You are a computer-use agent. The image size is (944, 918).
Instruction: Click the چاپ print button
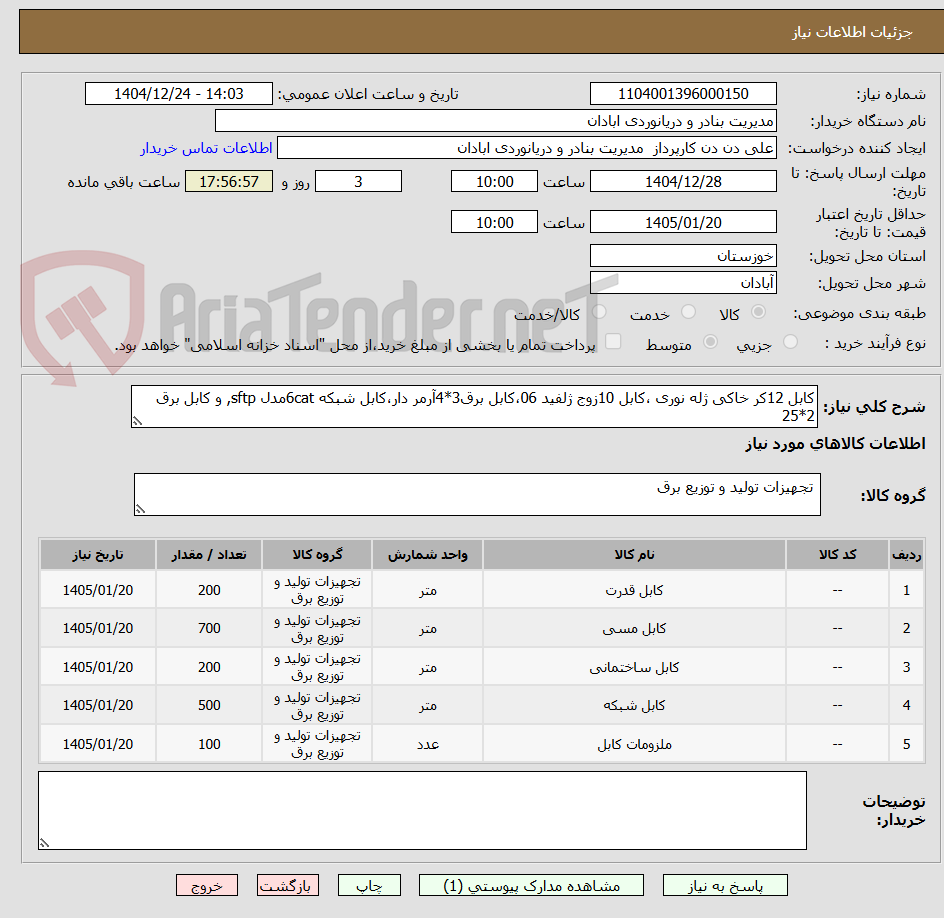click(369, 885)
